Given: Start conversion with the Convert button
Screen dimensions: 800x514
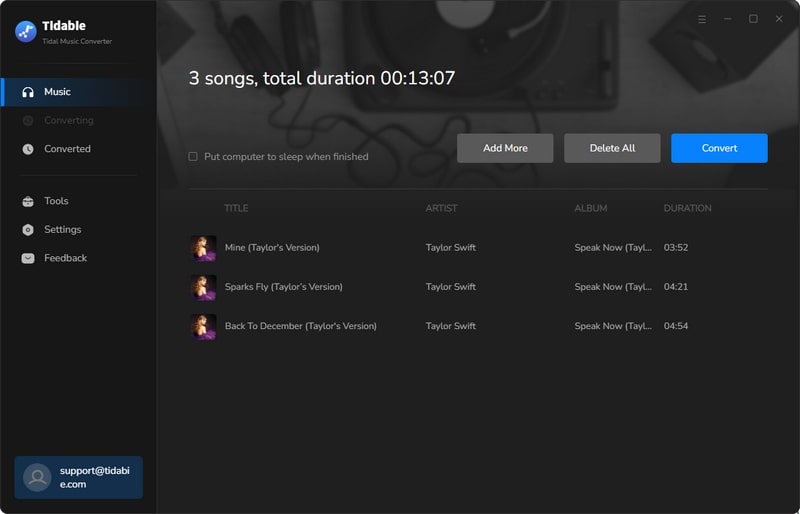Looking at the screenshot, I should point(719,148).
